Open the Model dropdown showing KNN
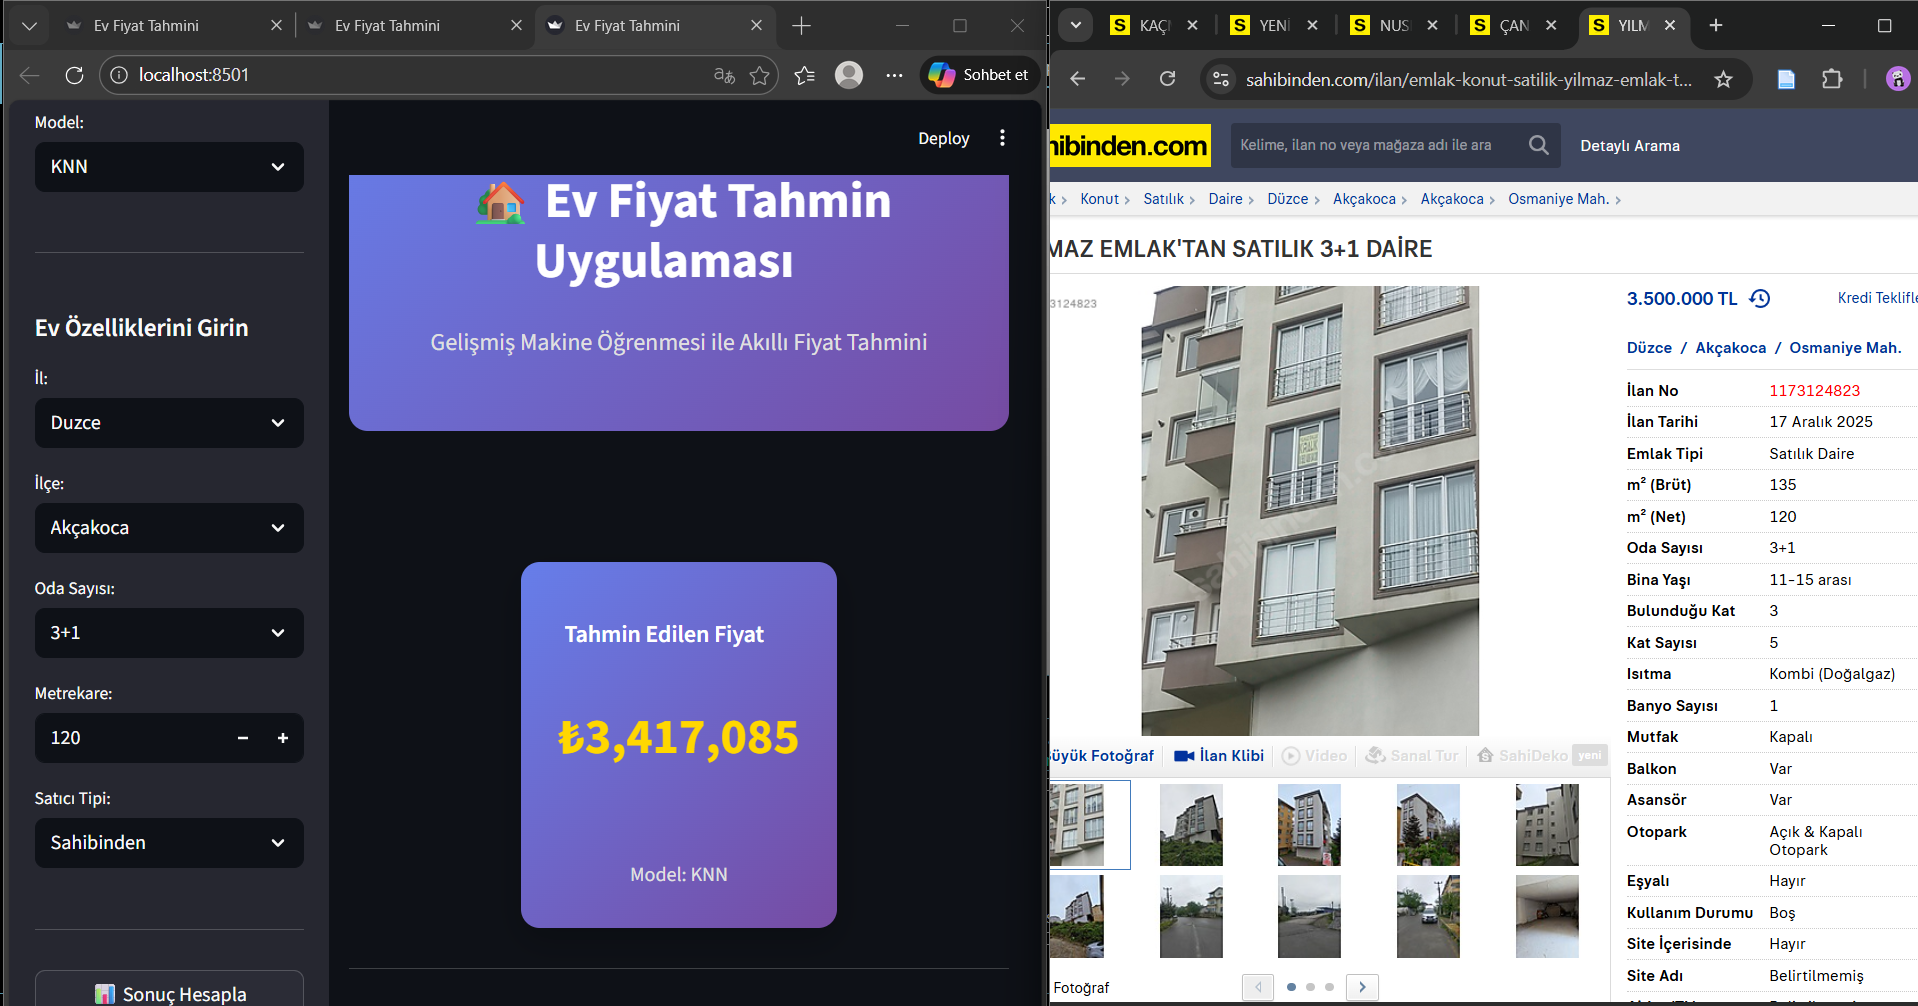The image size is (1918, 1006). [x=169, y=167]
